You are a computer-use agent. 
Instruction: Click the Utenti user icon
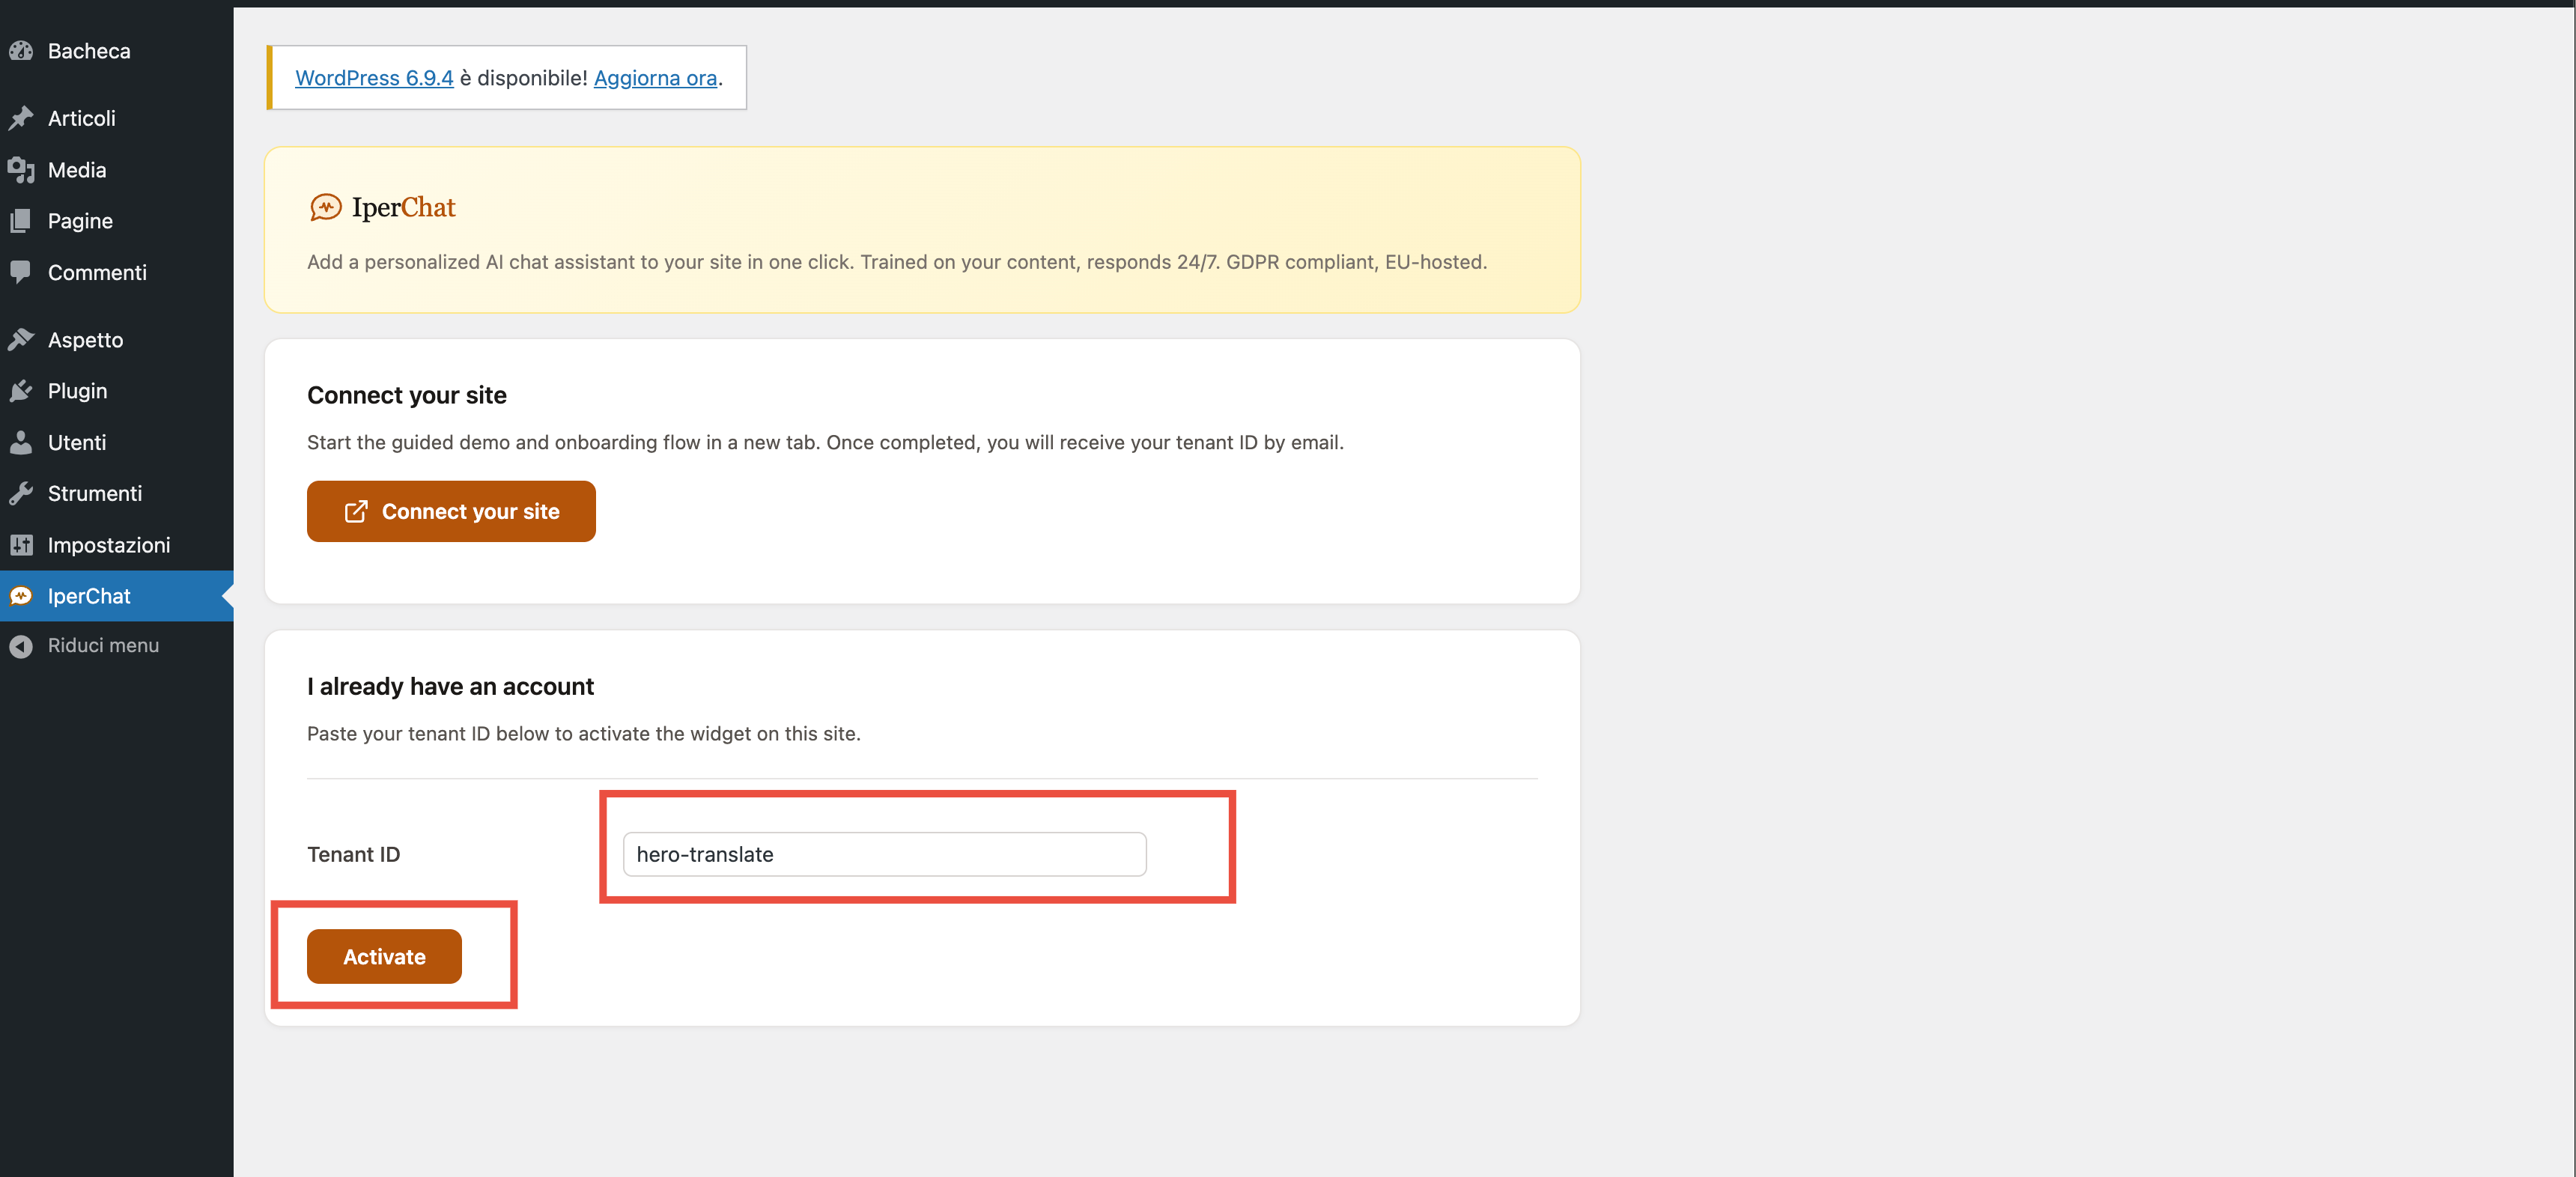pos(22,442)
